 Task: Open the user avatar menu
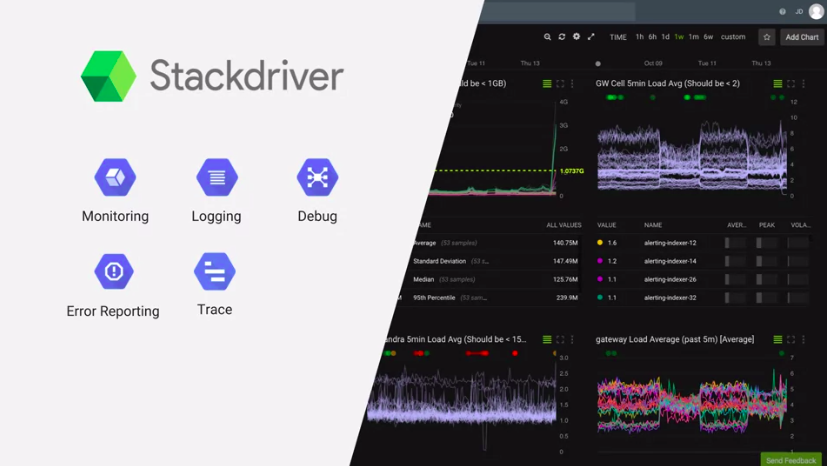(816, 11)
